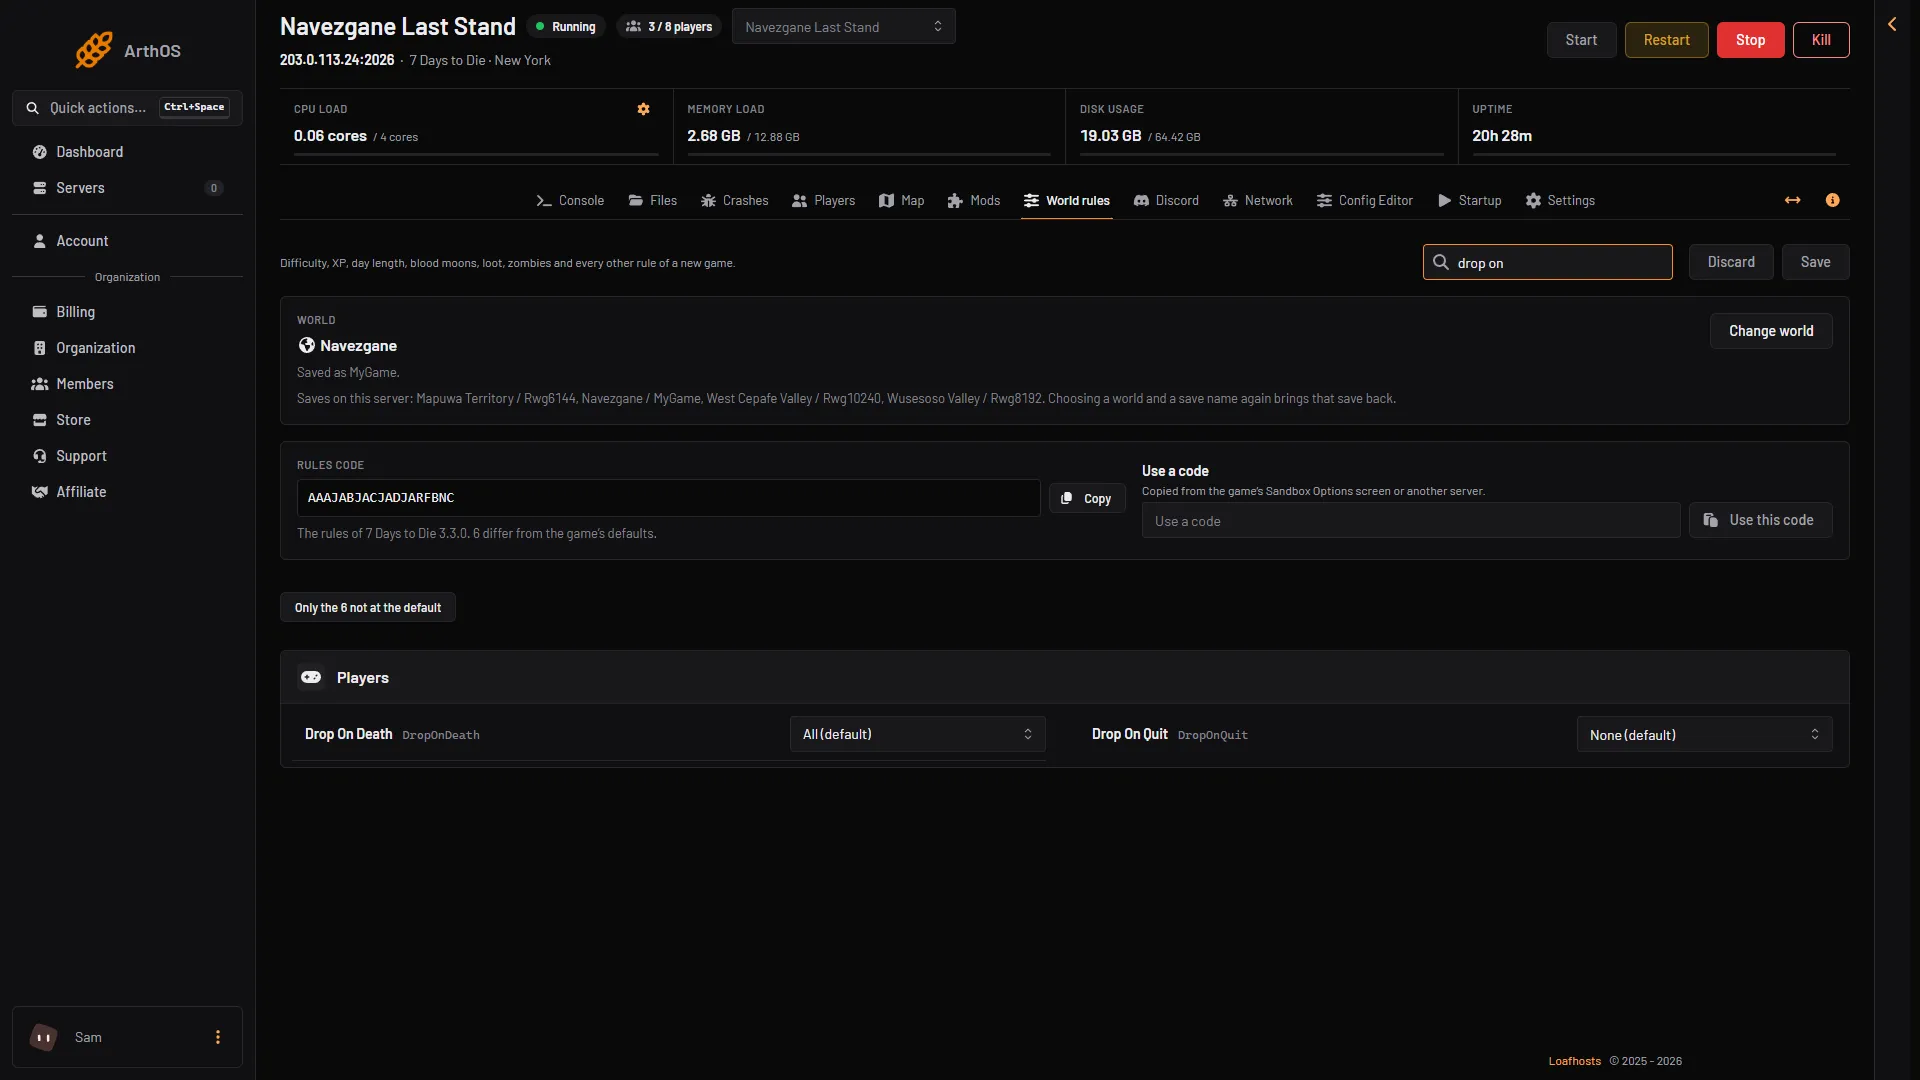Copy the rules code
The image size is (1920, 1080).
(1087, 498)
